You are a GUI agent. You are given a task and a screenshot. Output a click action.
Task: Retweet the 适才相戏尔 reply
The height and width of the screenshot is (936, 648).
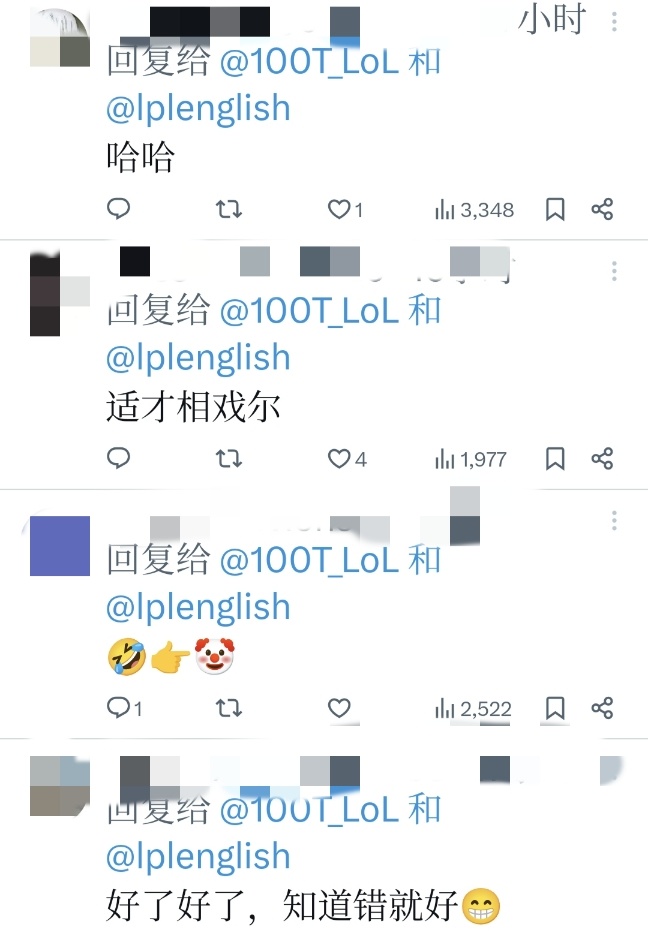coord(228,458)
